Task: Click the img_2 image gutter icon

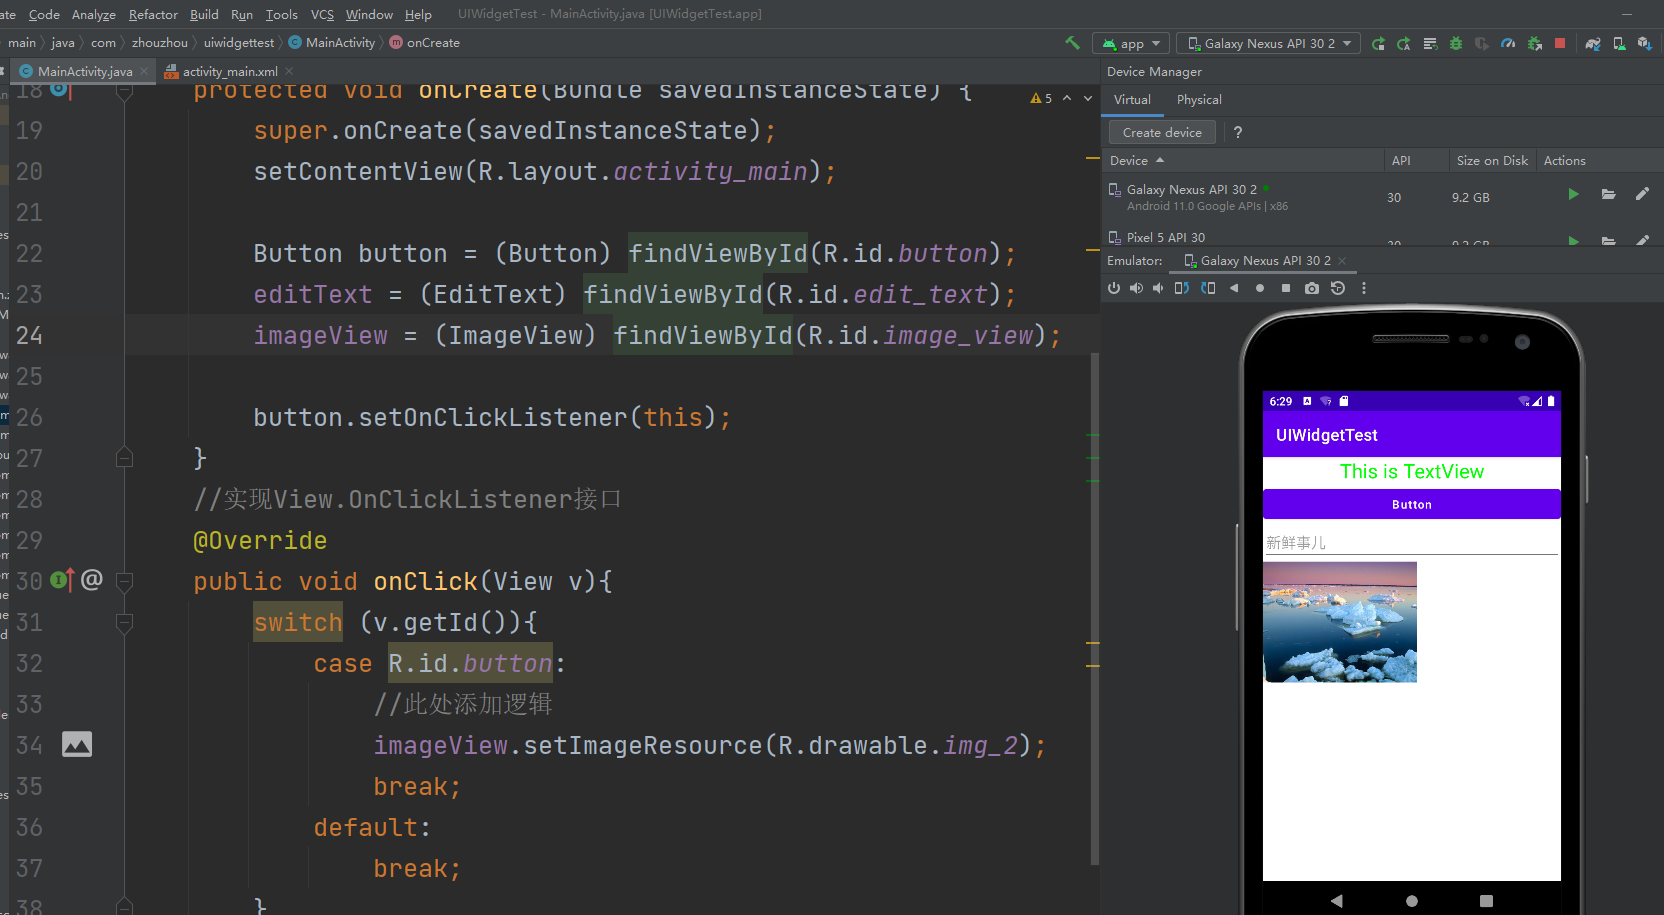Action: (x=77, y=745)
